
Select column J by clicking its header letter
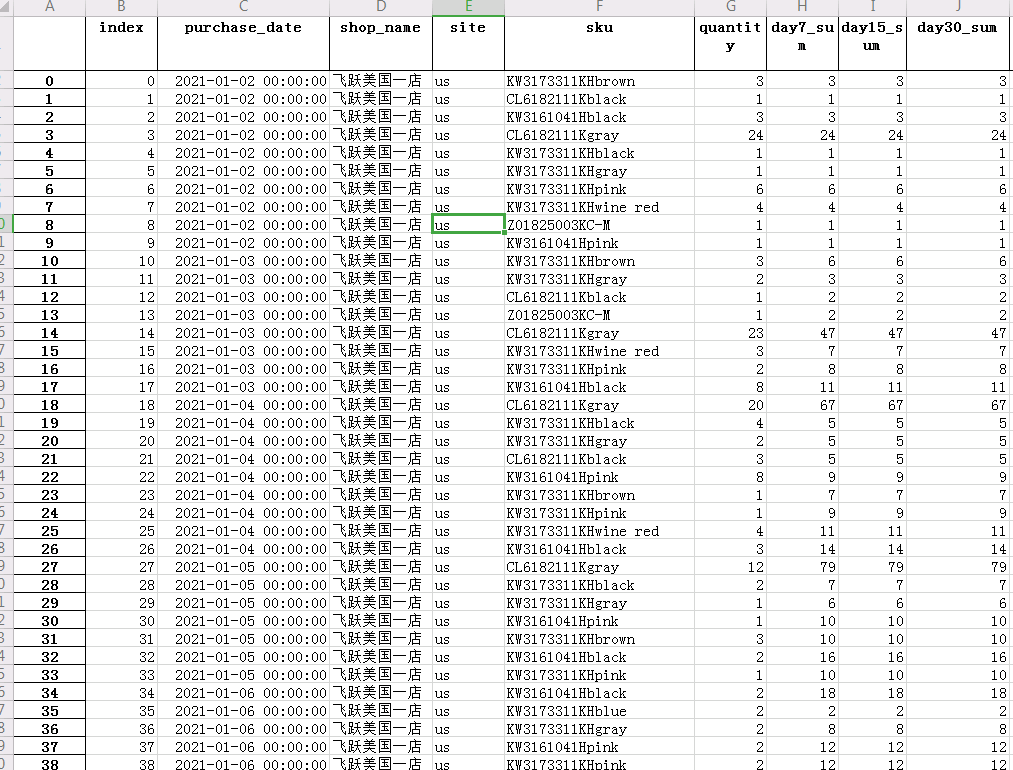tap(956, 8)
